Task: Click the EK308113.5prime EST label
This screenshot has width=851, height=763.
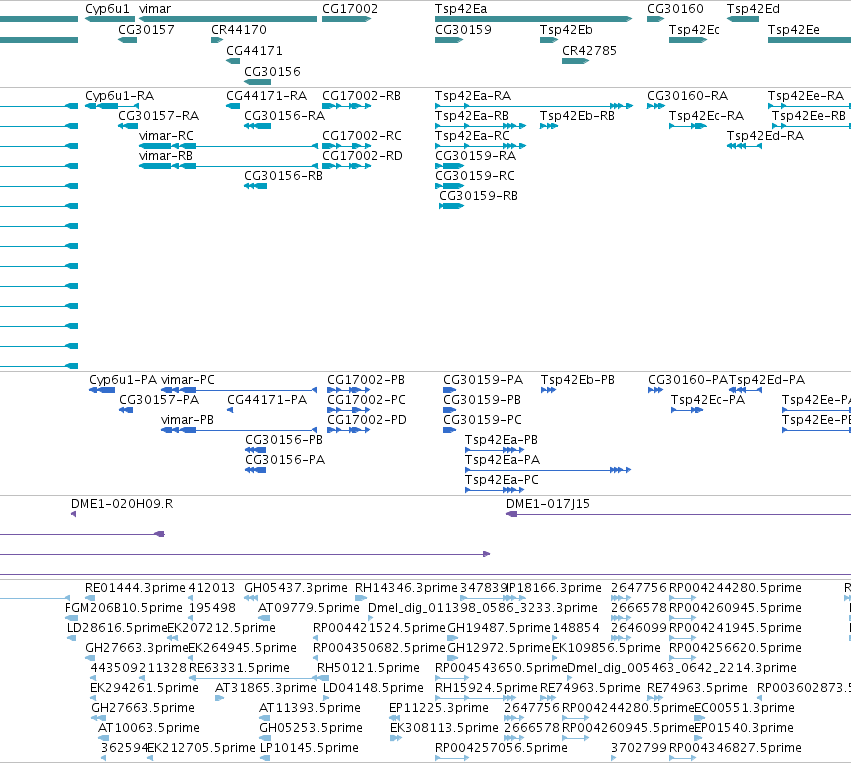Action: pos(444,728)
